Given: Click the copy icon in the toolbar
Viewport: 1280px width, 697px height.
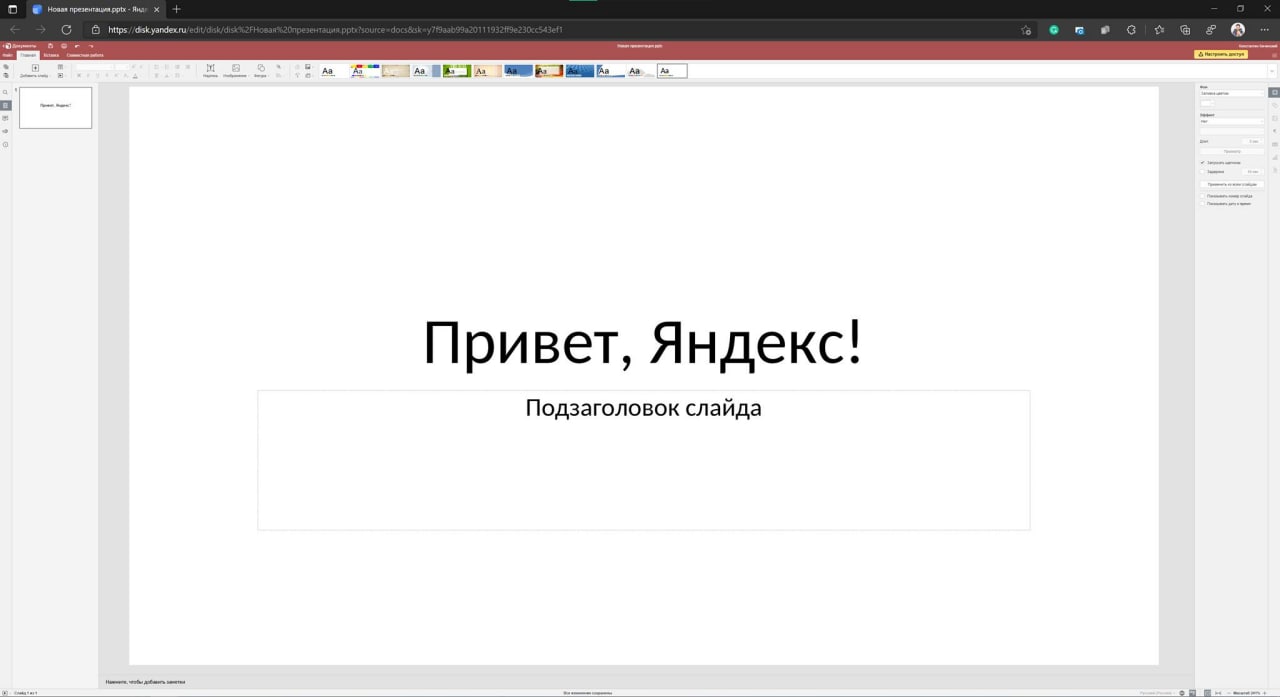Looking at the screenshot, I should [x=6, y=66].
